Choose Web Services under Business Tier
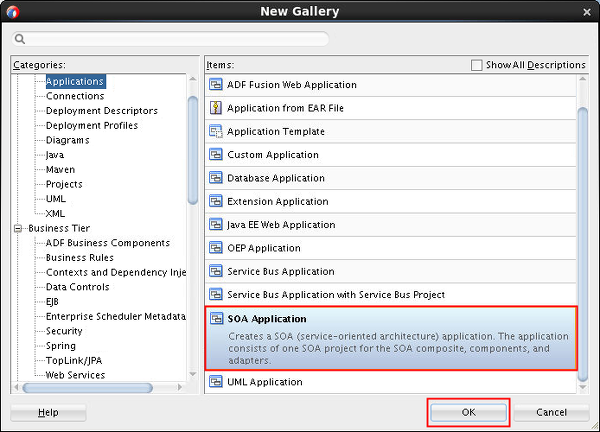This screenshot has width=600, height=432. click(75, 375)
